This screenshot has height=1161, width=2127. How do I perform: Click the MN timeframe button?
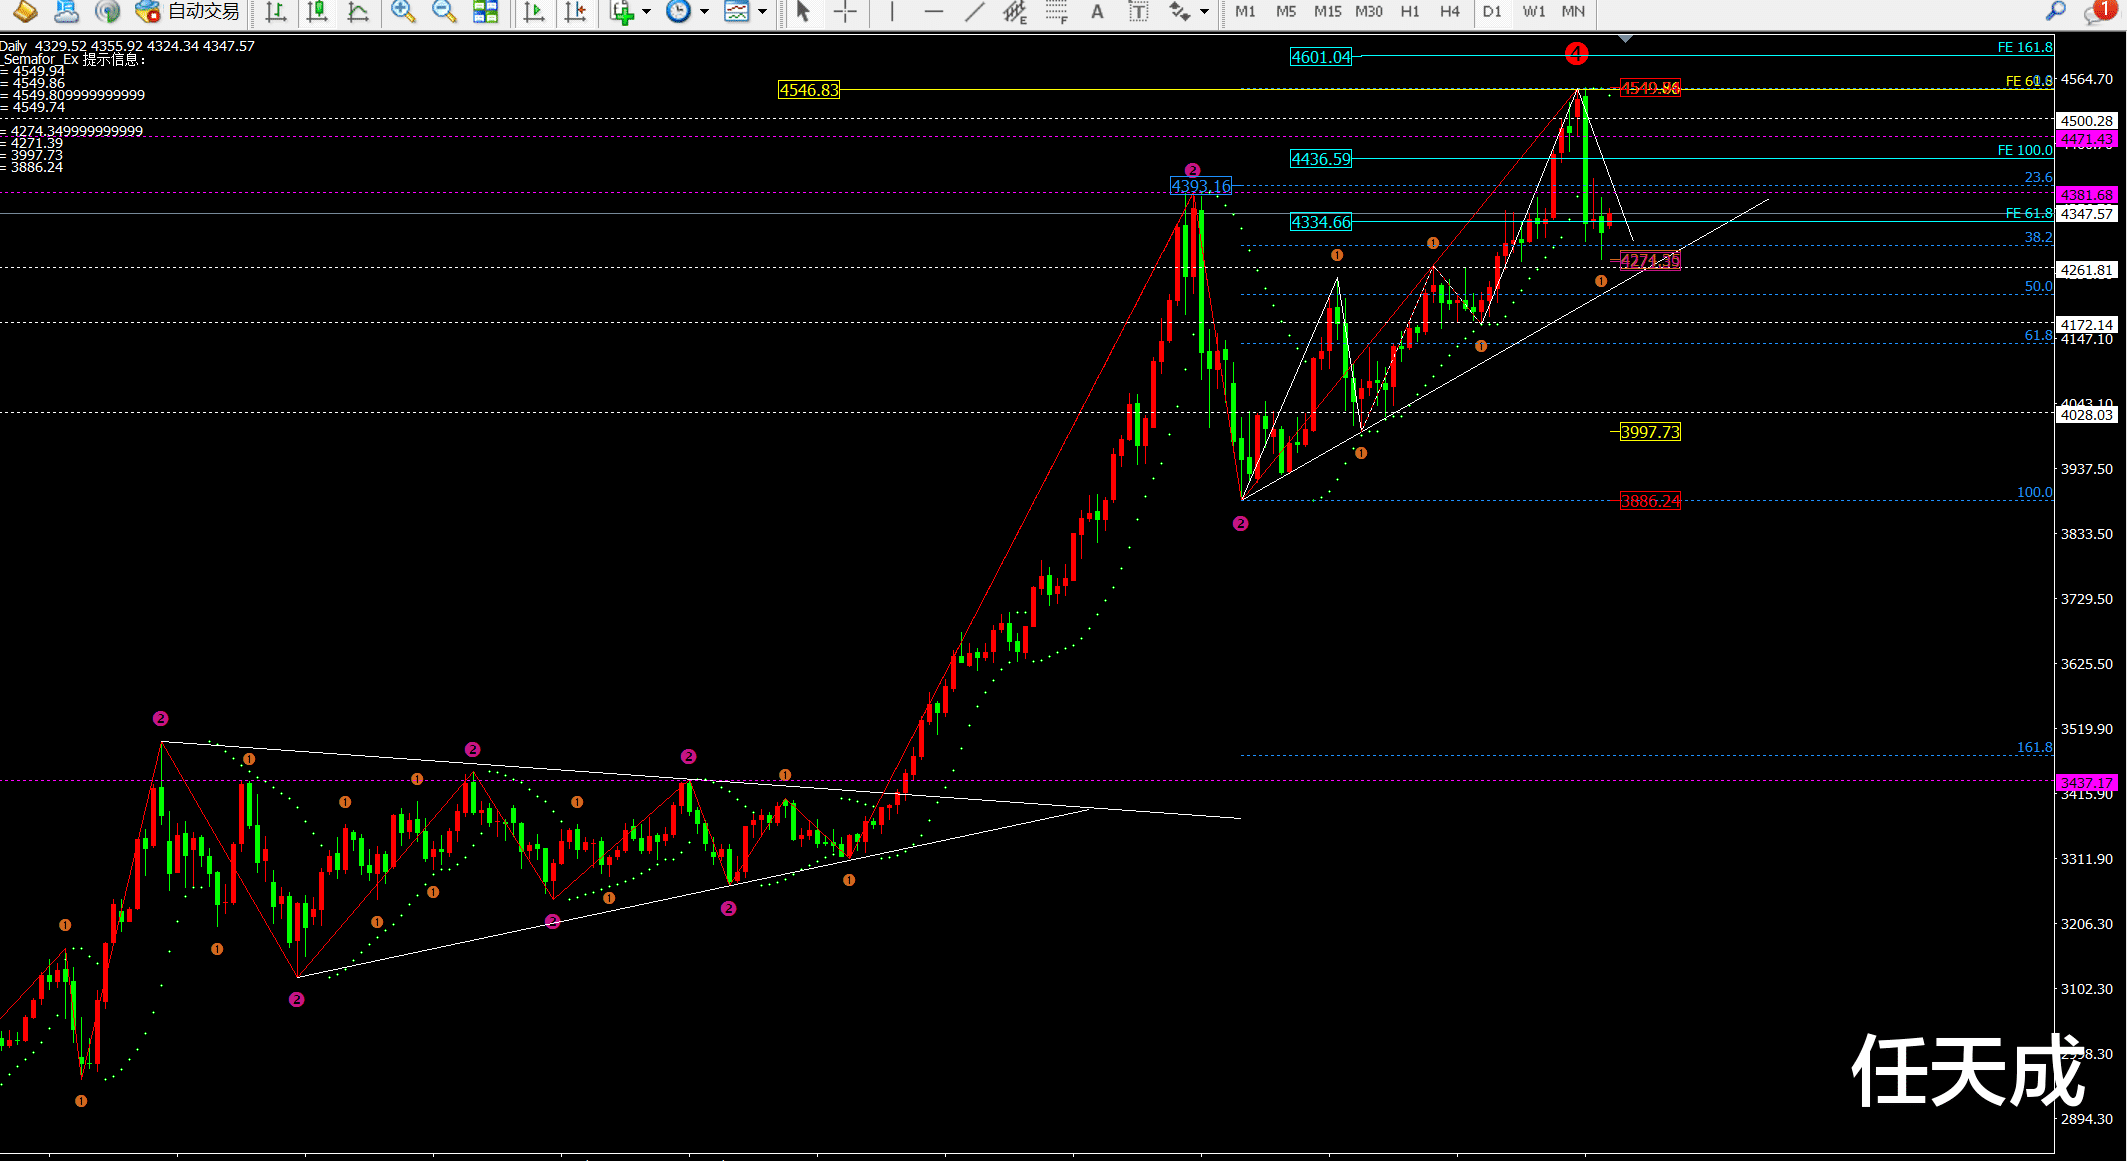tap(1573, 12)
